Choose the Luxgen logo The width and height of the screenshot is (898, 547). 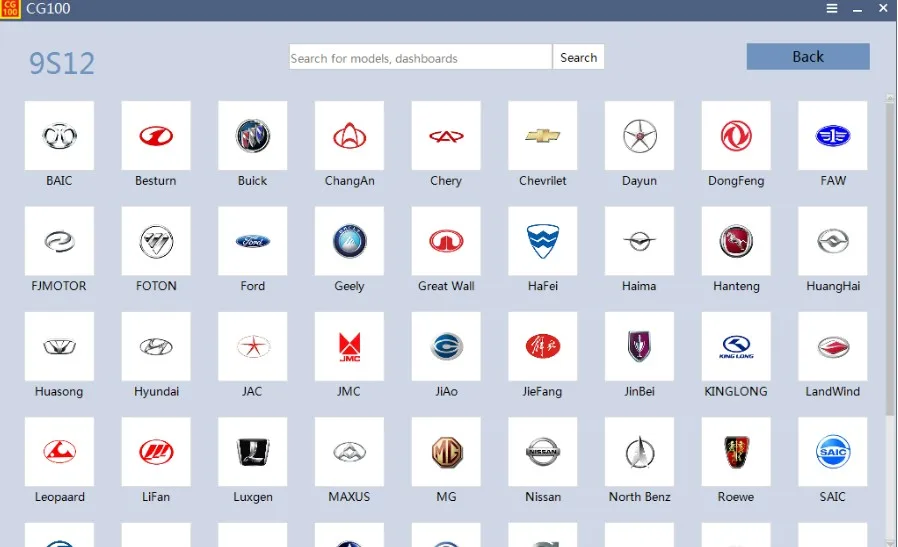click(x=253, y=452)
